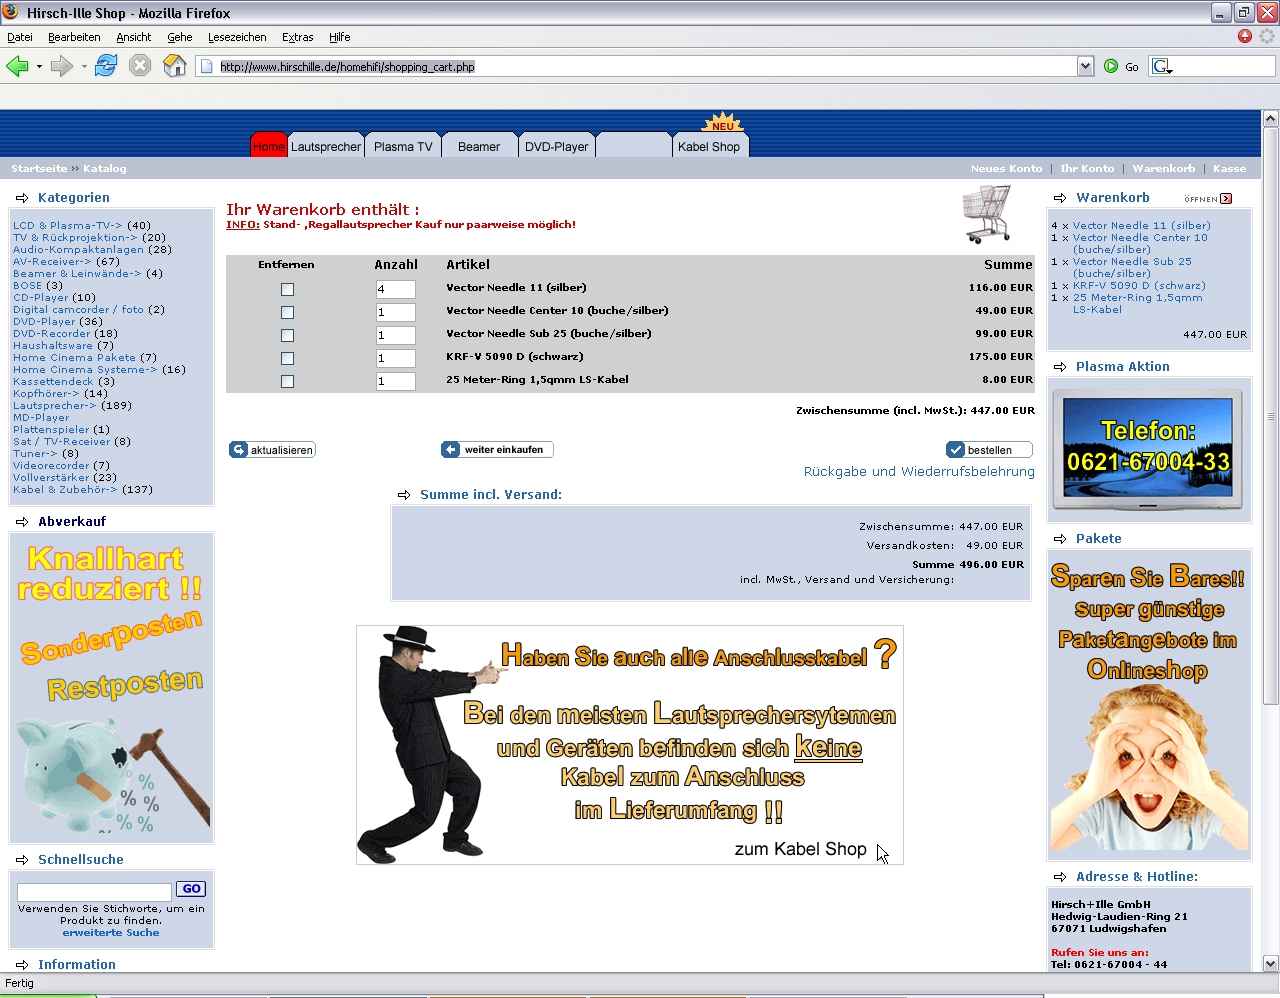The height and width of the screenshot is (998, 1280).
Task: Open the Datei menu
Action: coord(20,37)
